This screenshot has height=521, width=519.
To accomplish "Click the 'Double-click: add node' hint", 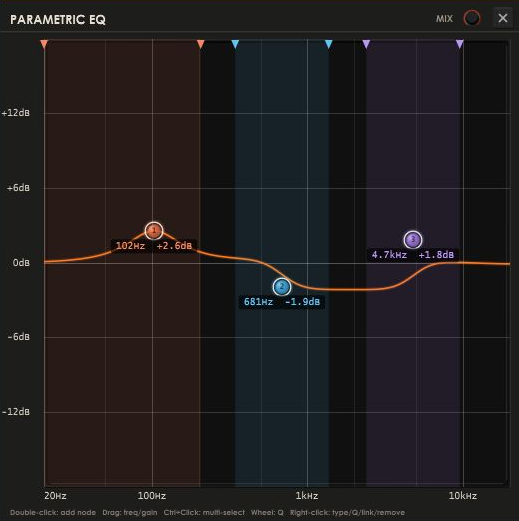I will point(53,512).
